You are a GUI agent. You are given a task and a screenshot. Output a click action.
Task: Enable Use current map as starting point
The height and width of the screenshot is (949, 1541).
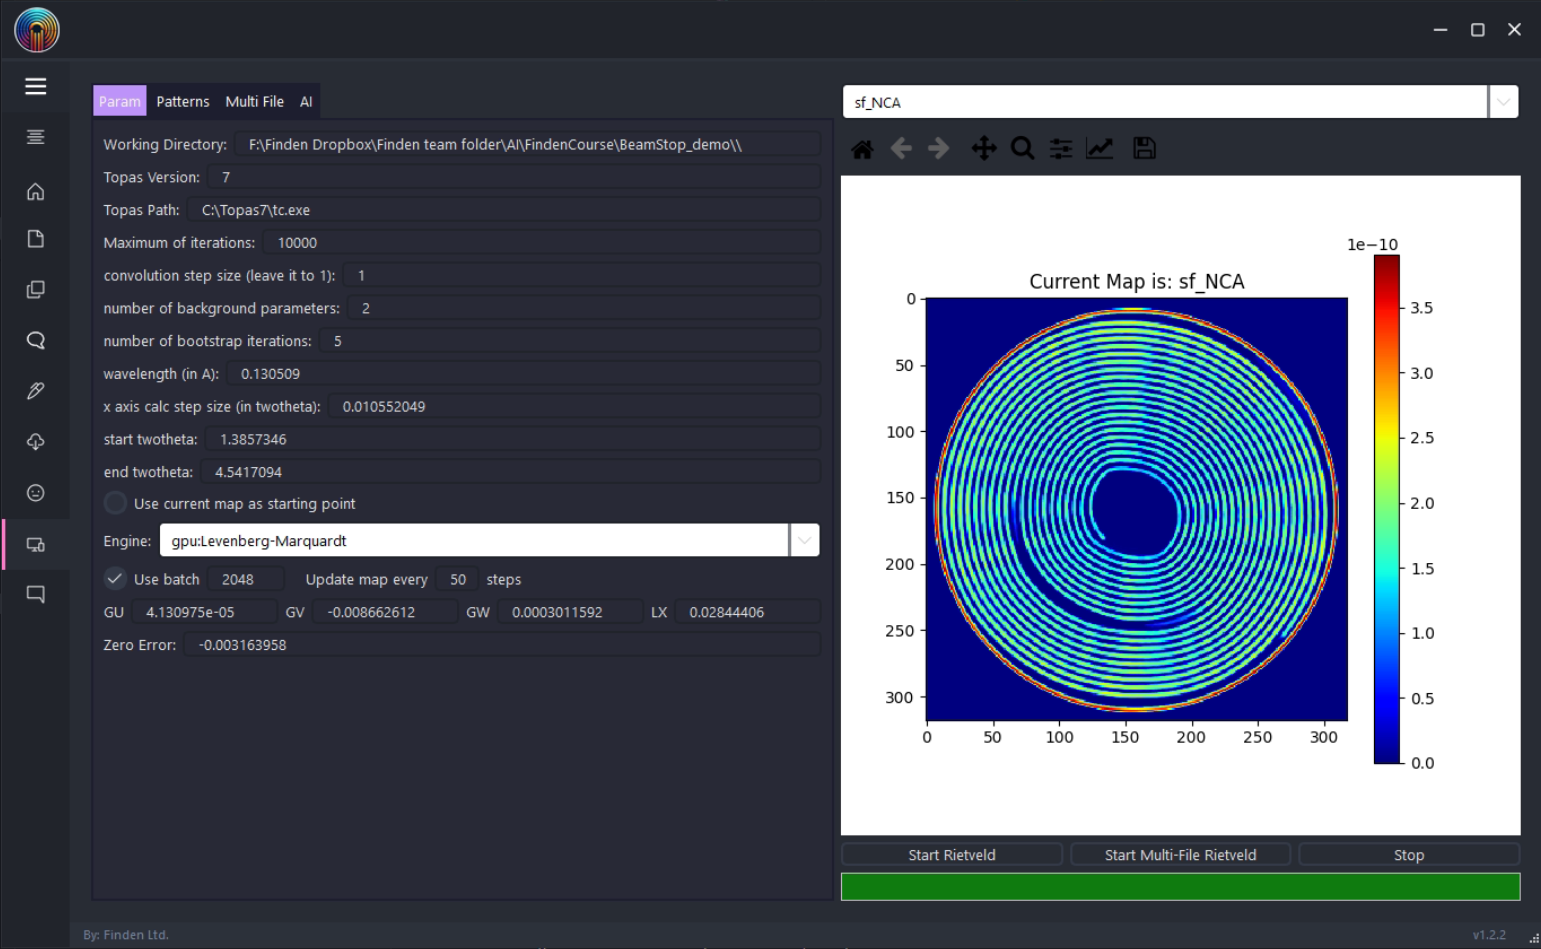116,503
